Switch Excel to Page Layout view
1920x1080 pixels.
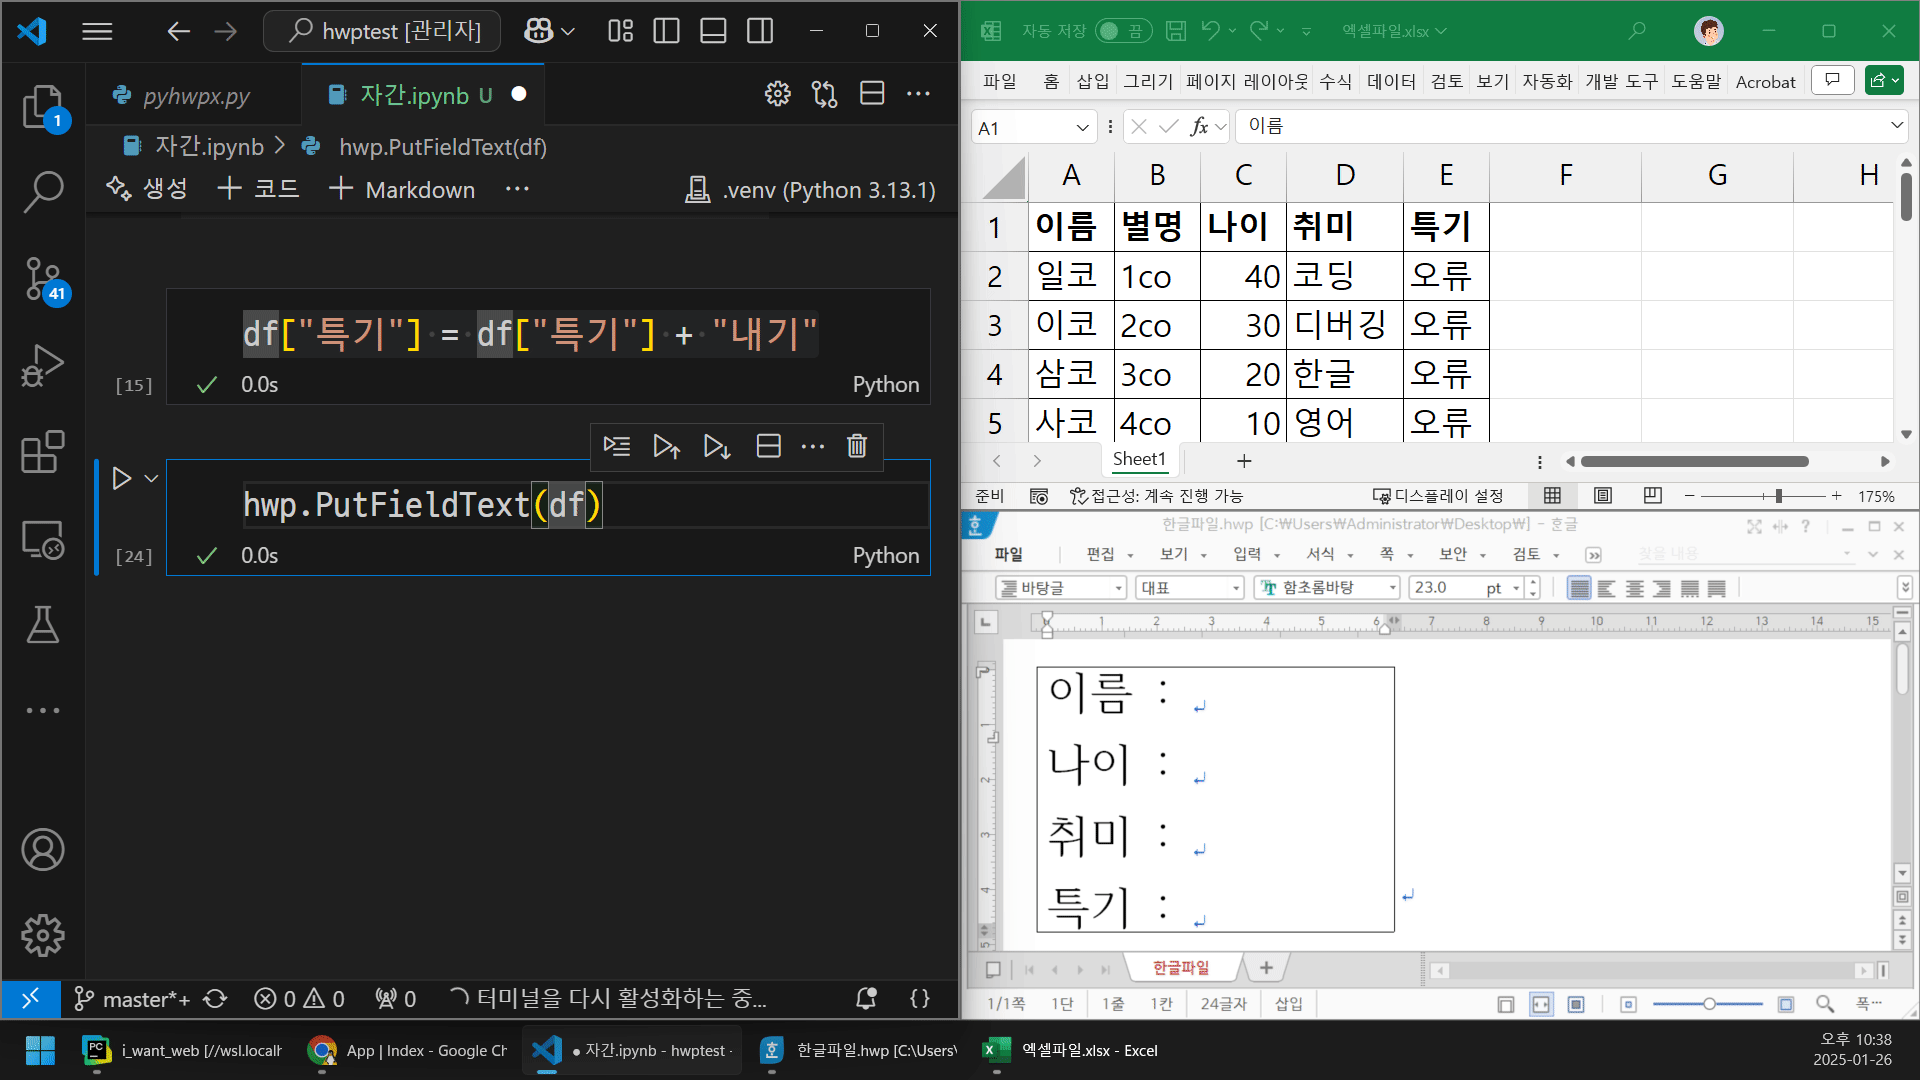click(x=1603, y=496)
